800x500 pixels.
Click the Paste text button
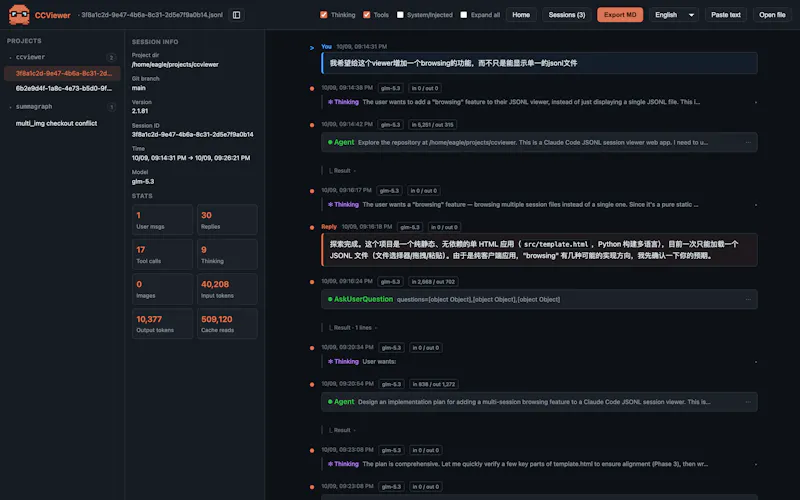[726, 15]
